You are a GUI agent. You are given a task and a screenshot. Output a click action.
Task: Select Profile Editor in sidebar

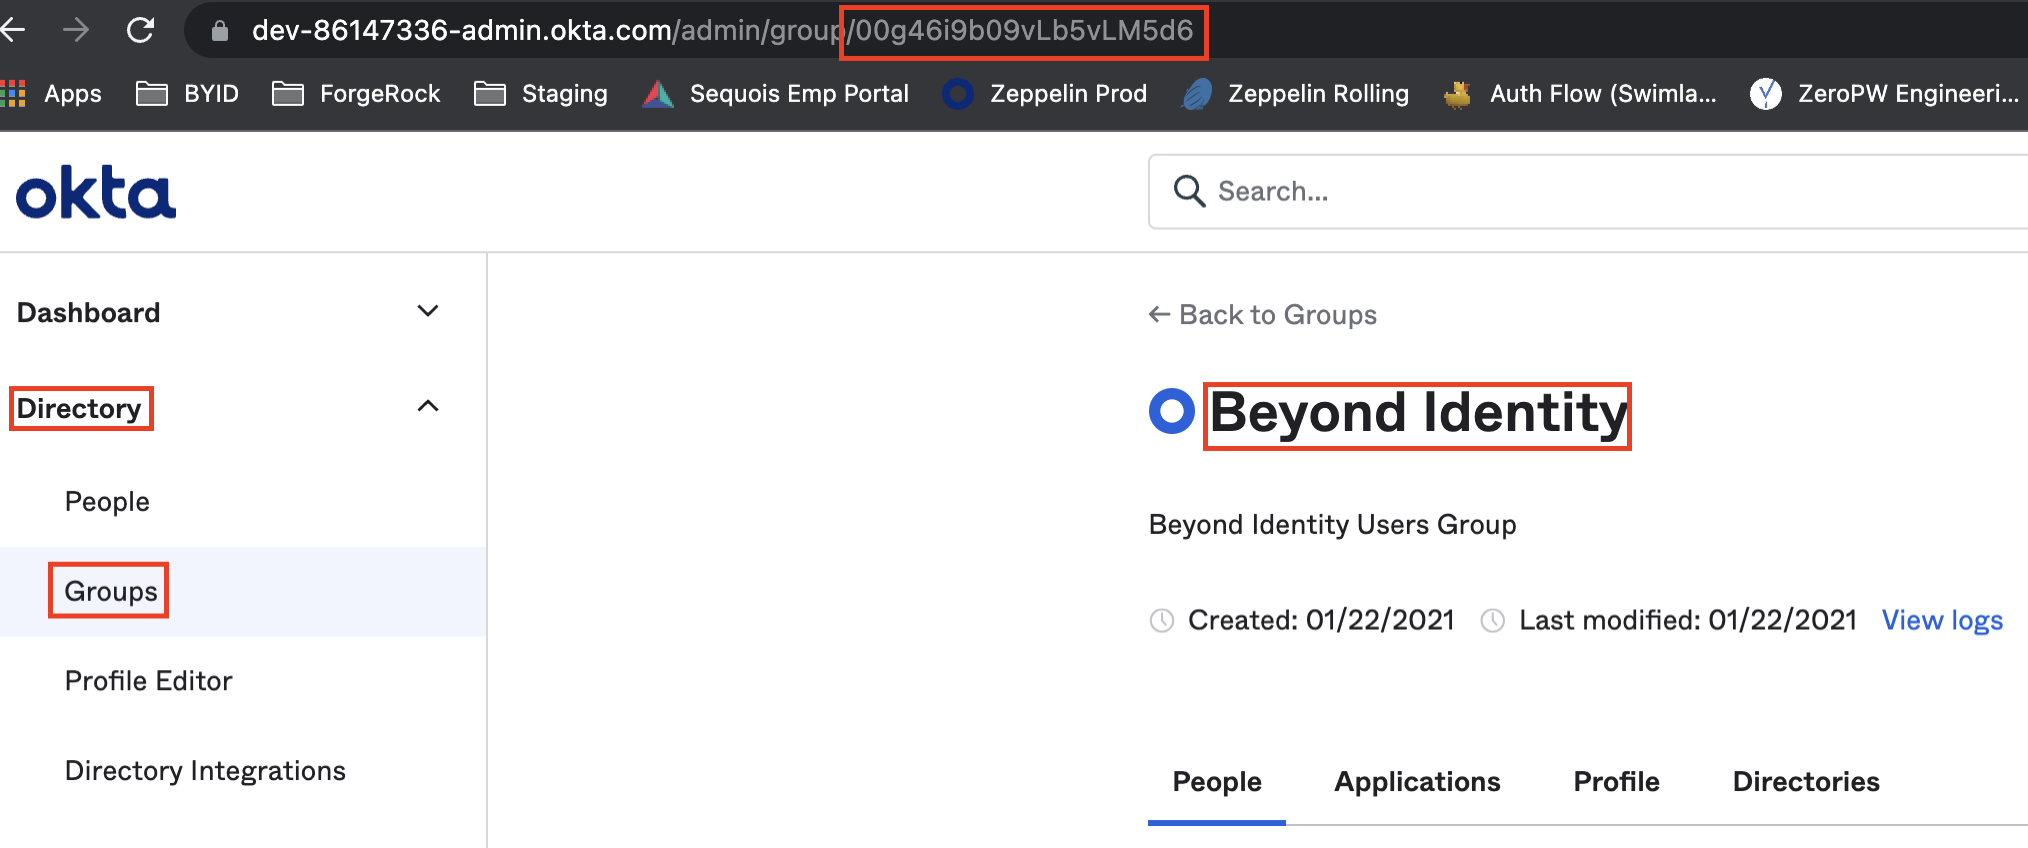149,681
